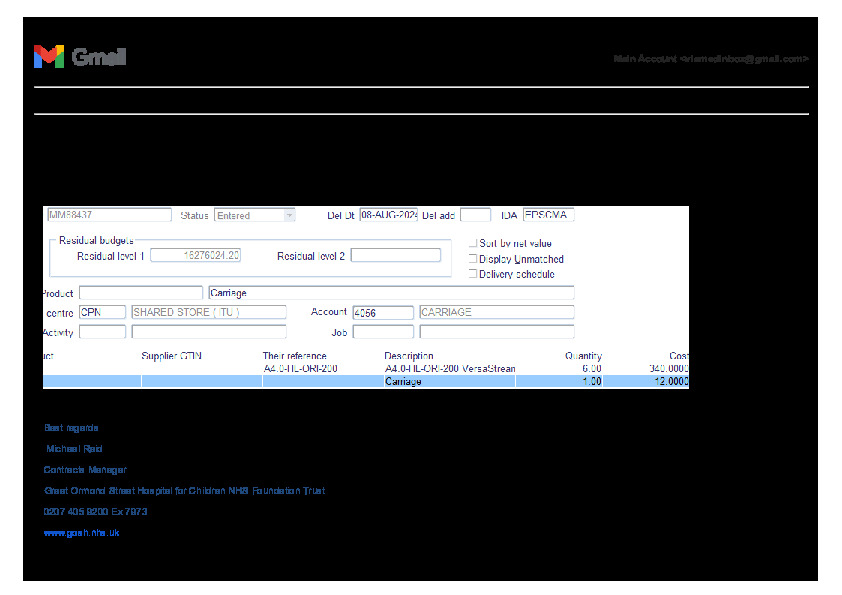Check the Delivery schedule option

tap(473, 274)
